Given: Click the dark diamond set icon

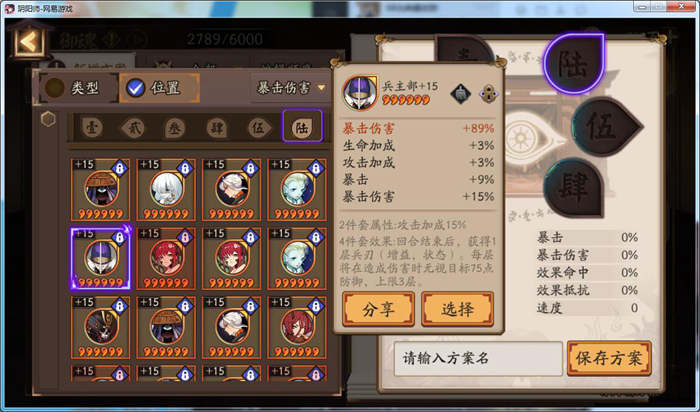Looking at the screenshot, I should pos(460,94).
